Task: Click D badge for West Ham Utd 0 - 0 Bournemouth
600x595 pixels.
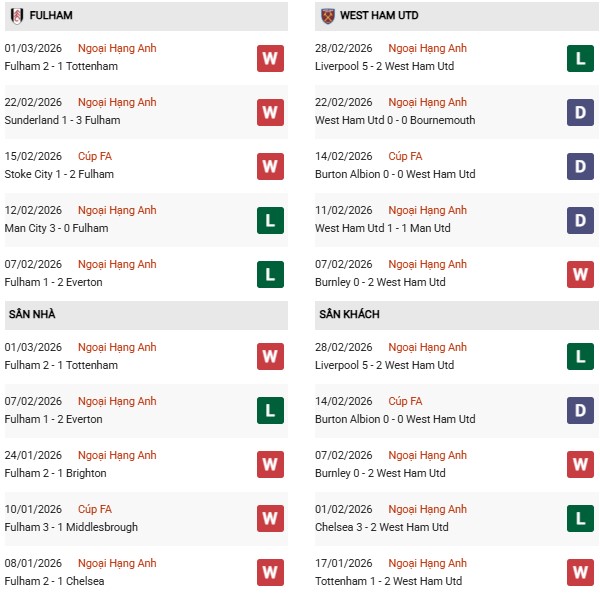Action: click(x=580, y=112)
